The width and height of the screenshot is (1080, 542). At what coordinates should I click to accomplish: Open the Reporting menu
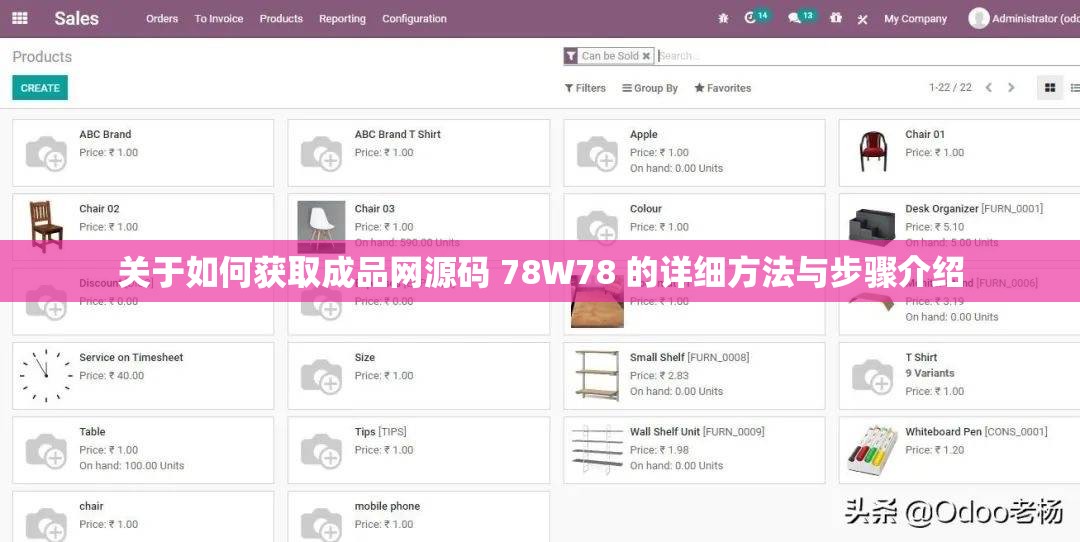coord(342,19)
